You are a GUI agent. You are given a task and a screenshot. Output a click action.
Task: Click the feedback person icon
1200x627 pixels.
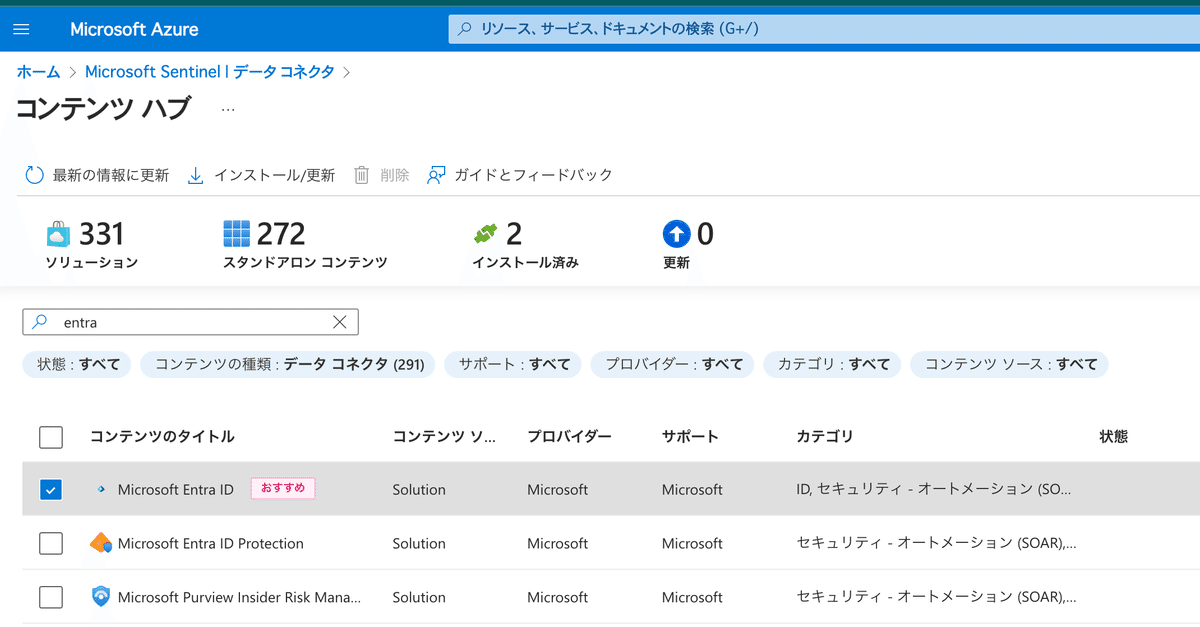click(436, 175)
